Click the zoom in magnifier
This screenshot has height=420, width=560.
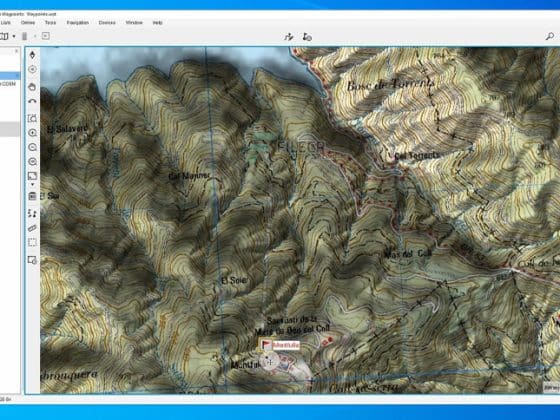pos(32,133)
